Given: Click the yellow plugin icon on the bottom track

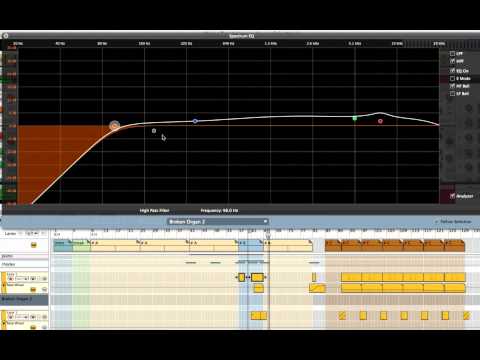Looking at the screenshot, I should click(33, 328).
